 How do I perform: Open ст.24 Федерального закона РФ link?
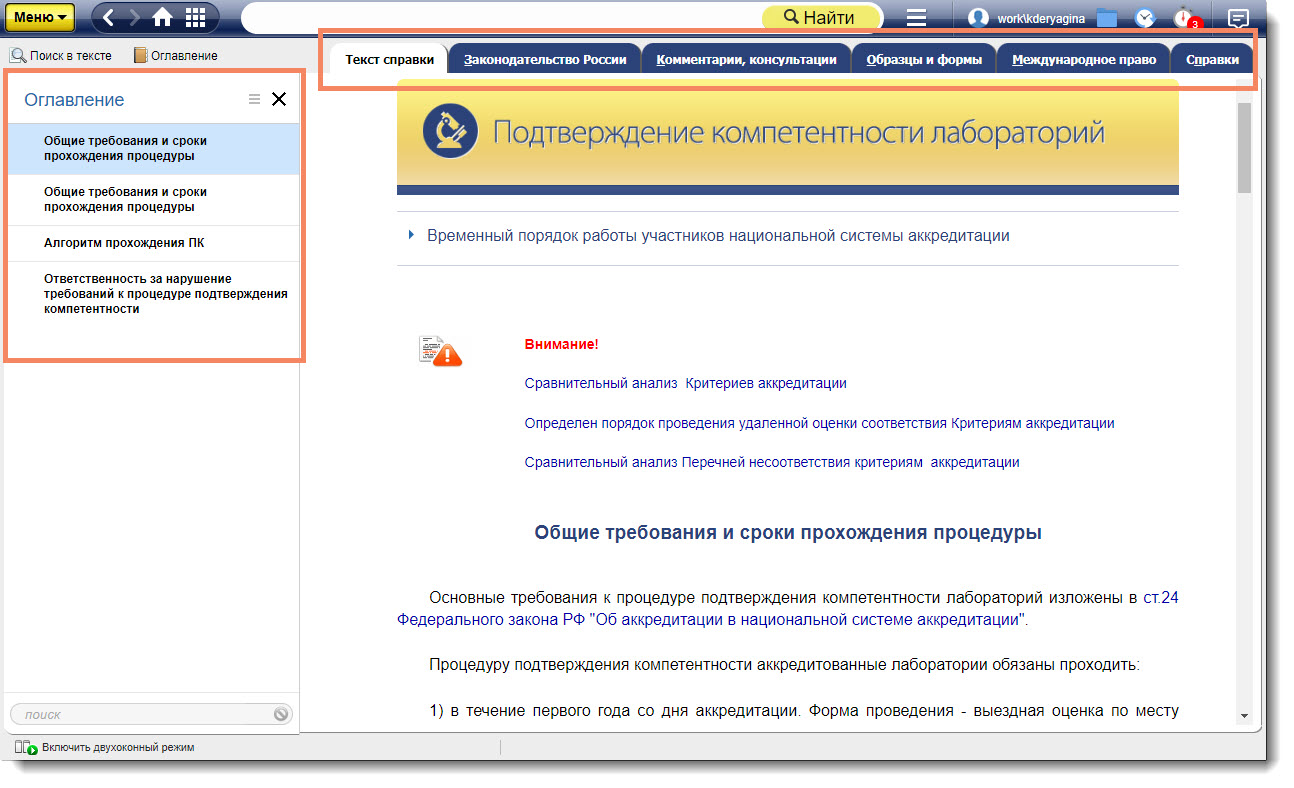788,609
